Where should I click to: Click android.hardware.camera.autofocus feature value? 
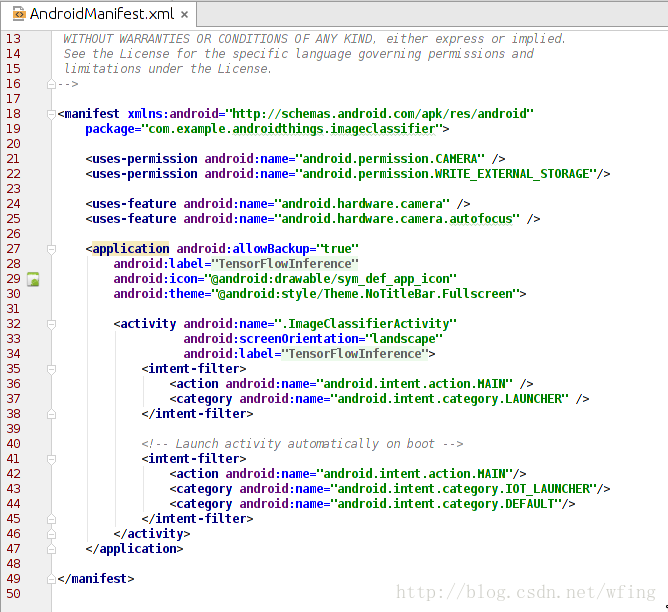point(397,219)
